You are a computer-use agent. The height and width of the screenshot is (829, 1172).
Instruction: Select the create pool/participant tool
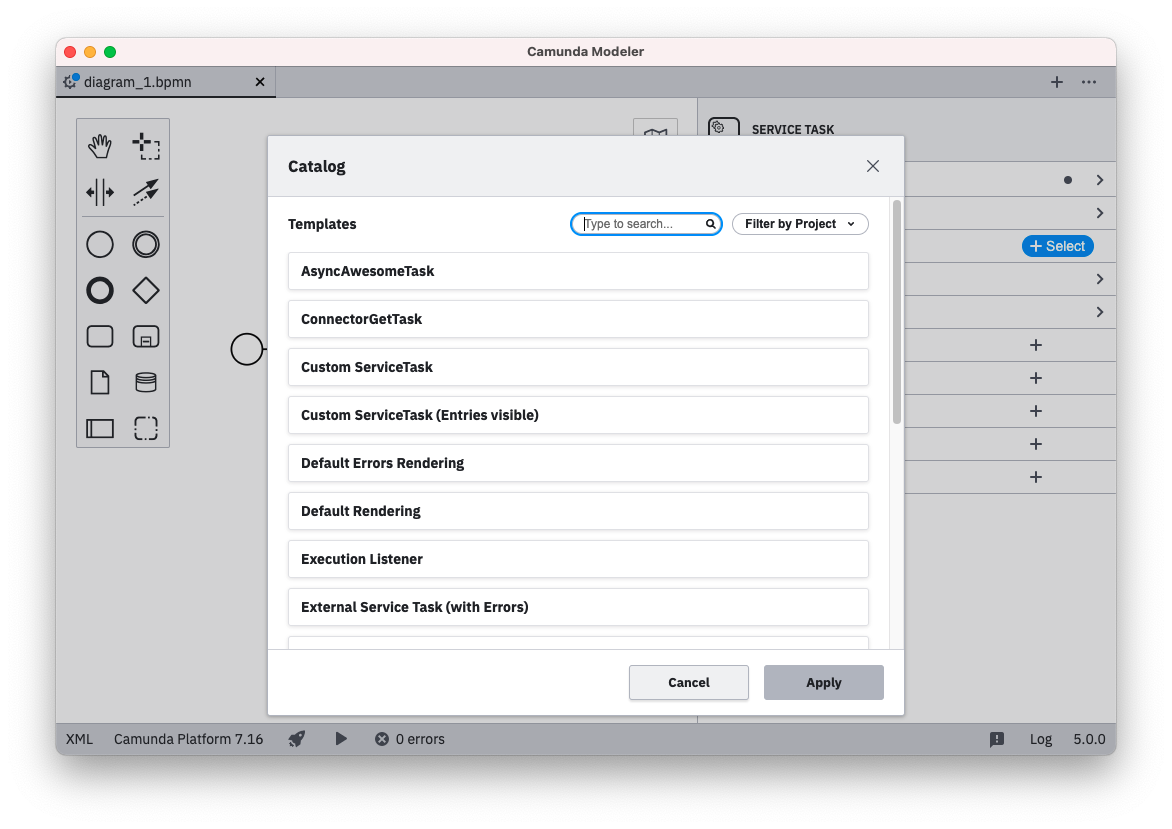[x=100, y=428]
